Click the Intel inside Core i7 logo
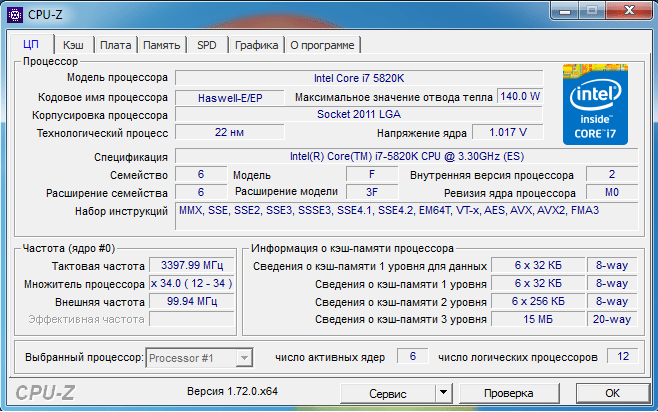 [x=595, y=104]
